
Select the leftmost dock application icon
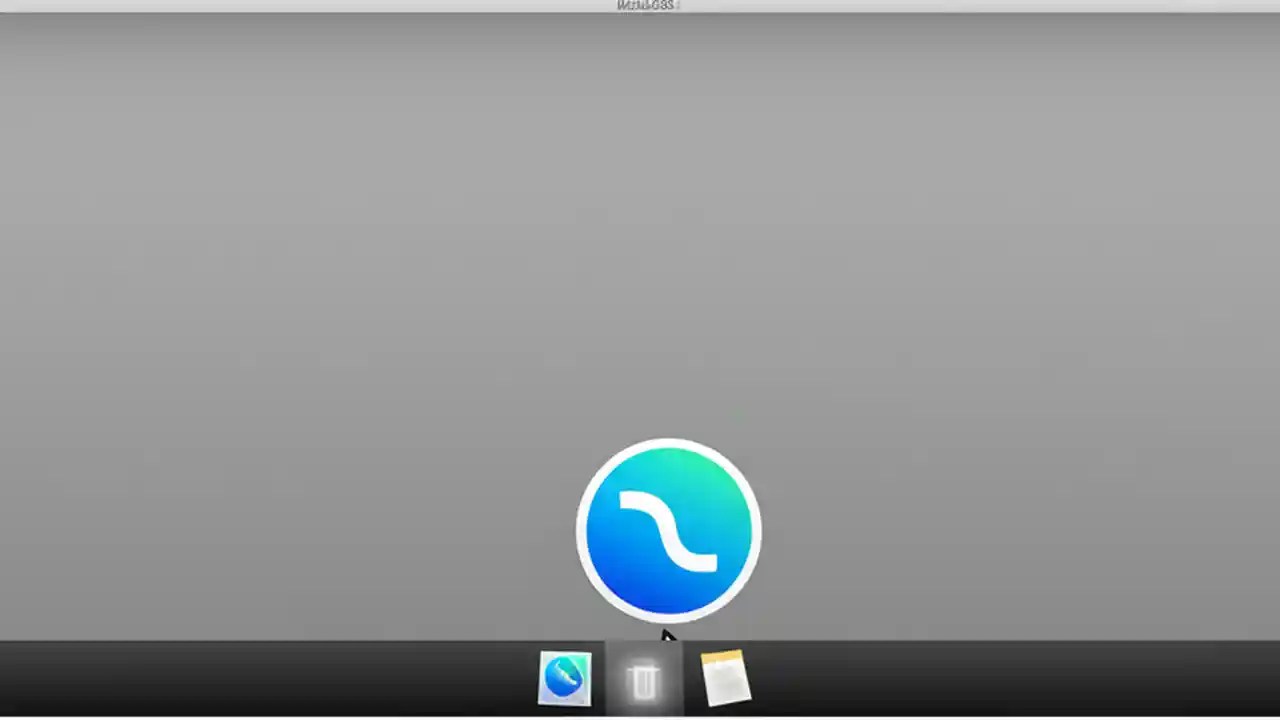click(565, 678)
